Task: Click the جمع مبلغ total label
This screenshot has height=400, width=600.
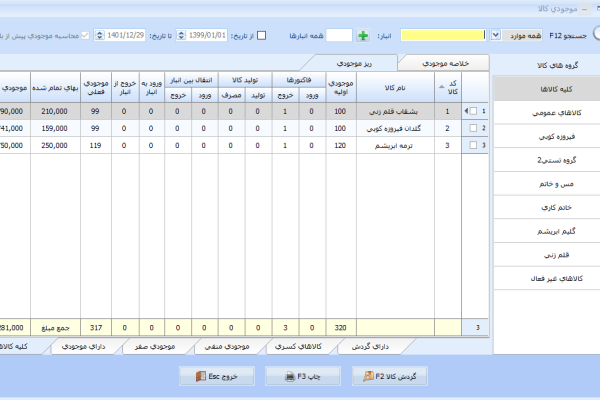Action: click(55, 328)
